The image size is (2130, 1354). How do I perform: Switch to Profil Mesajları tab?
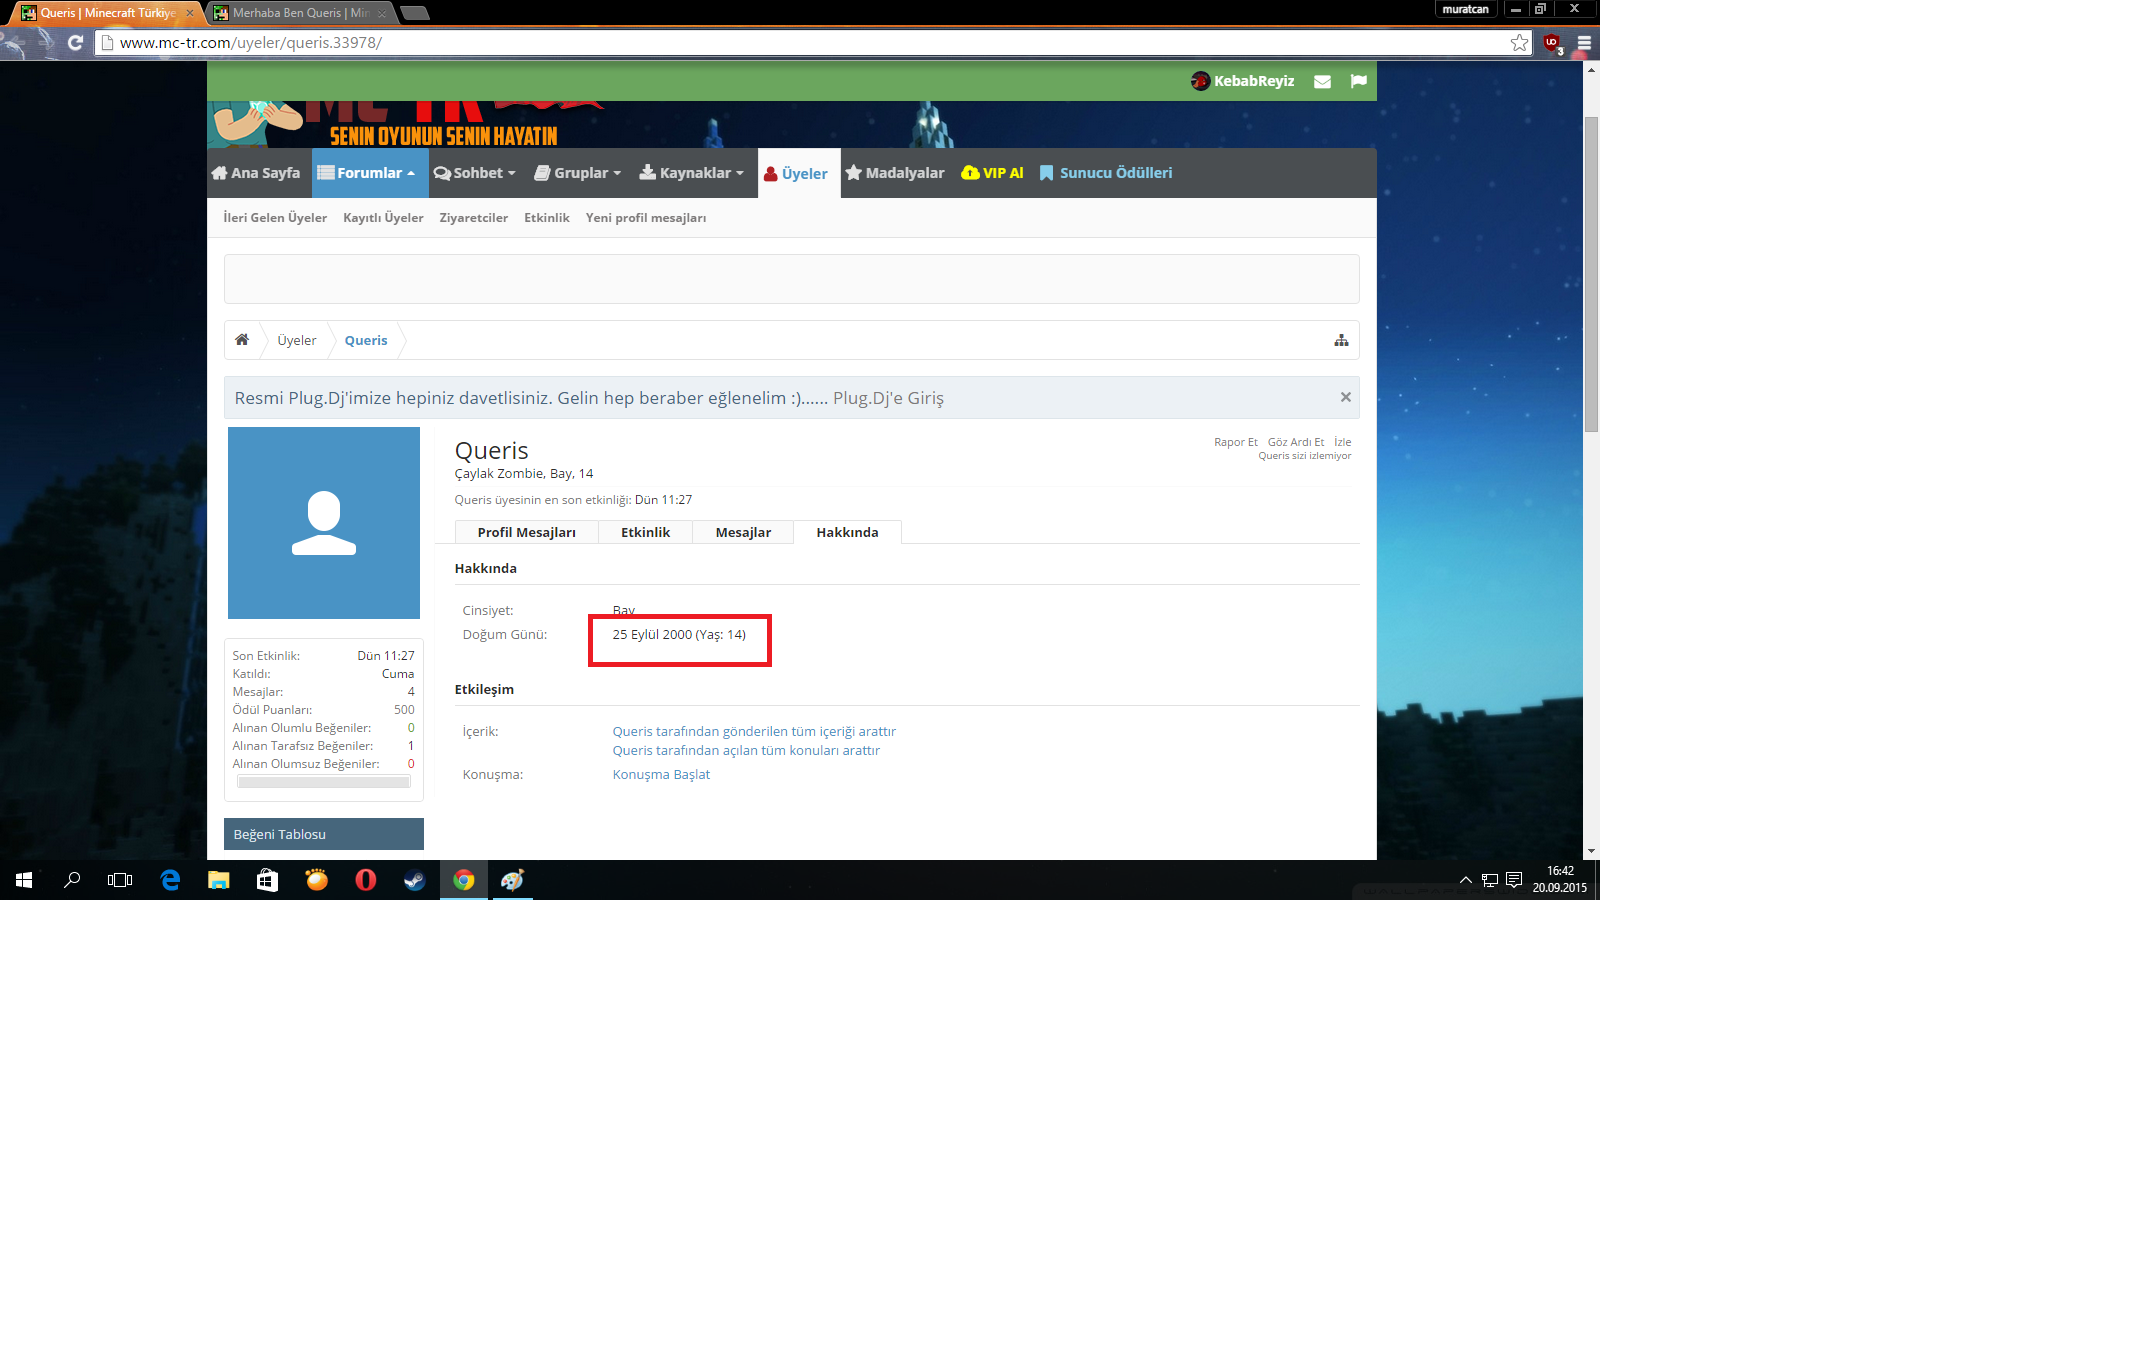(x=527, y=532)
